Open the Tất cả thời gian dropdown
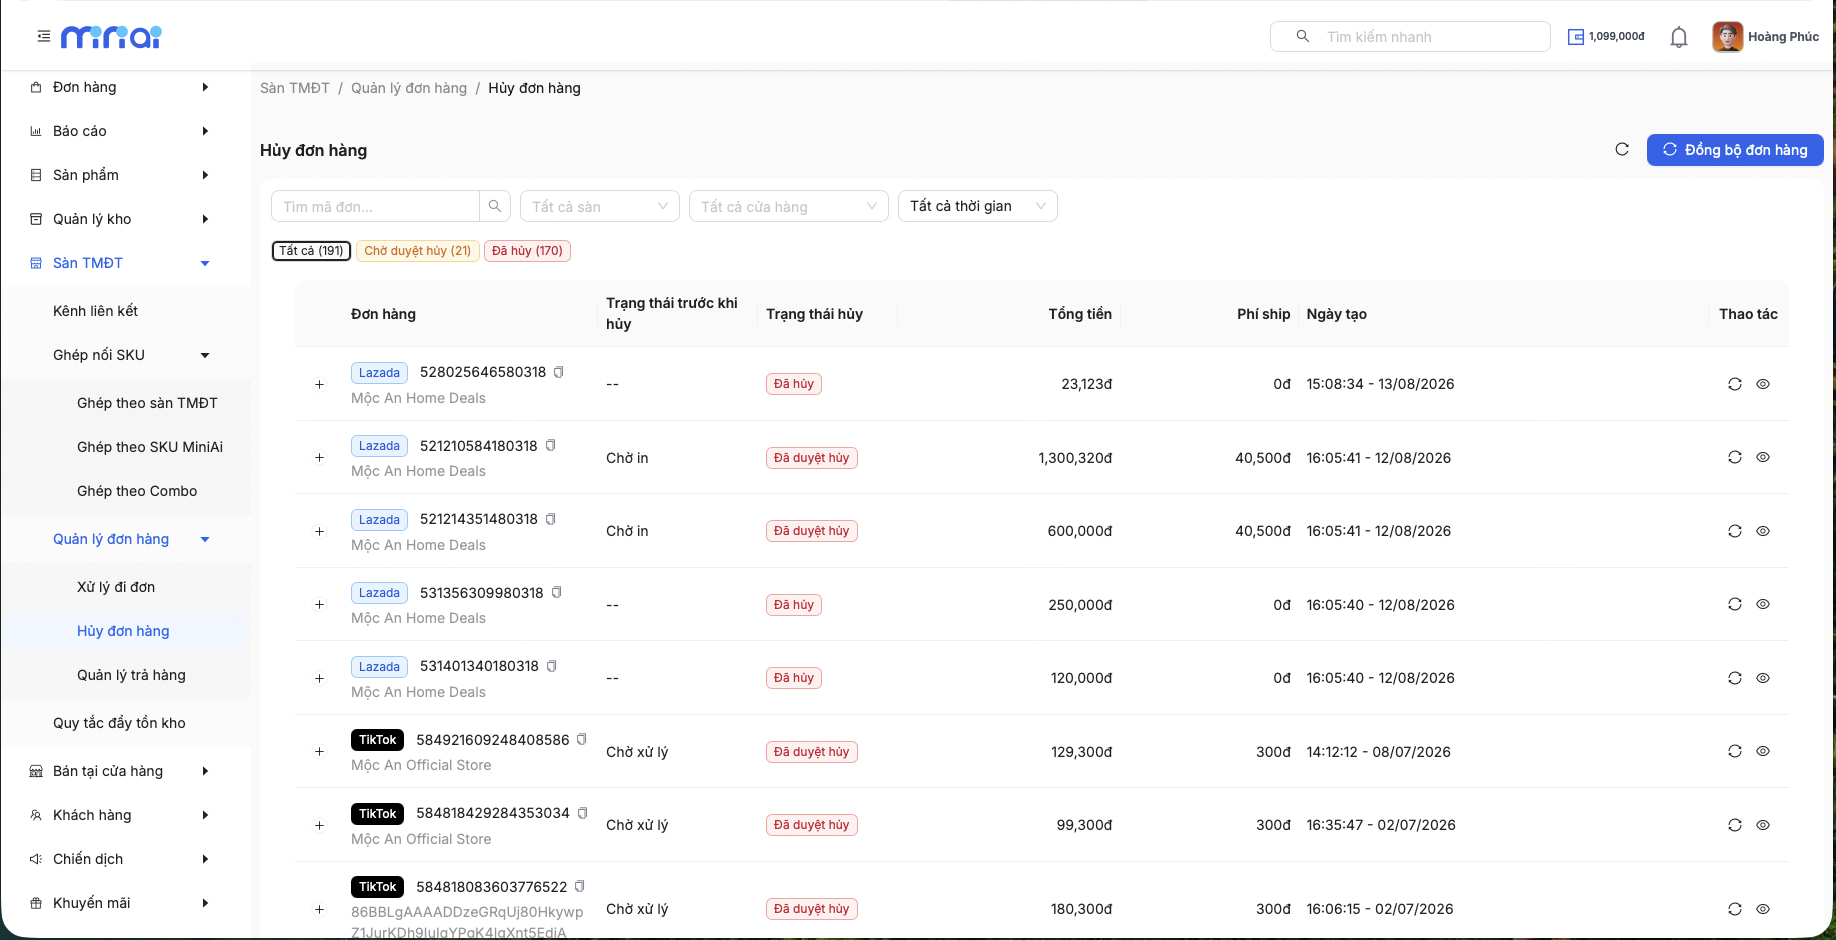 point(978,206)
